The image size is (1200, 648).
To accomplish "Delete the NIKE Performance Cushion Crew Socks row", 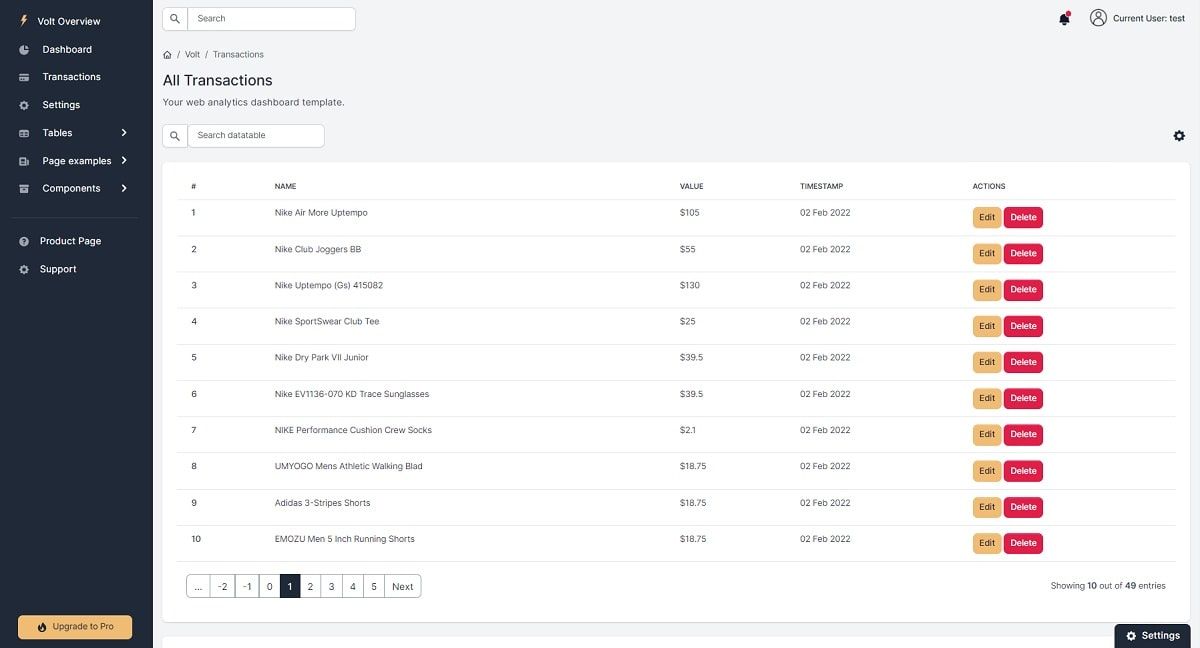I will tap(1023, 435).
